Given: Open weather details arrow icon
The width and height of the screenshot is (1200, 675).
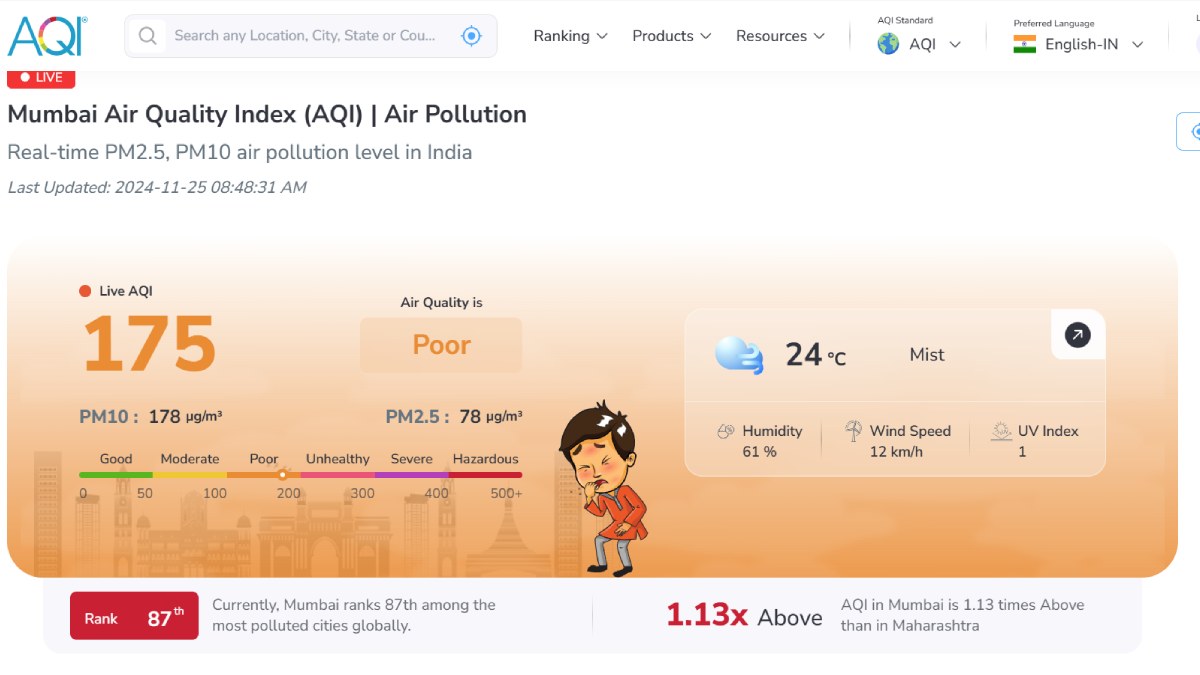Looking at the screenshot, I should pyautogui.click(x=1077, y=335).
